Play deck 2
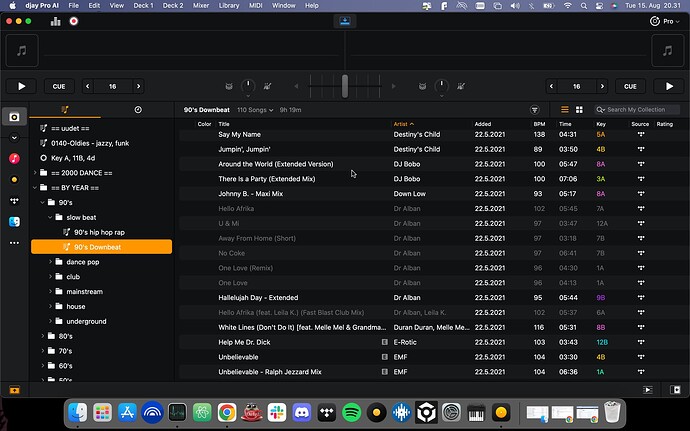Screen dimensions: 690x431 (669, 86)
